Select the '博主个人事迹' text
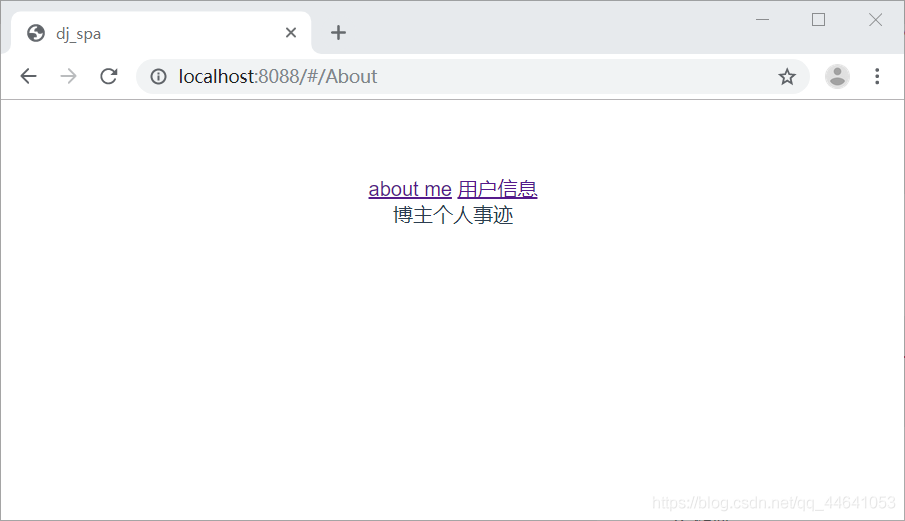Screen dimensions: 905x521 (x=453, y=215)
